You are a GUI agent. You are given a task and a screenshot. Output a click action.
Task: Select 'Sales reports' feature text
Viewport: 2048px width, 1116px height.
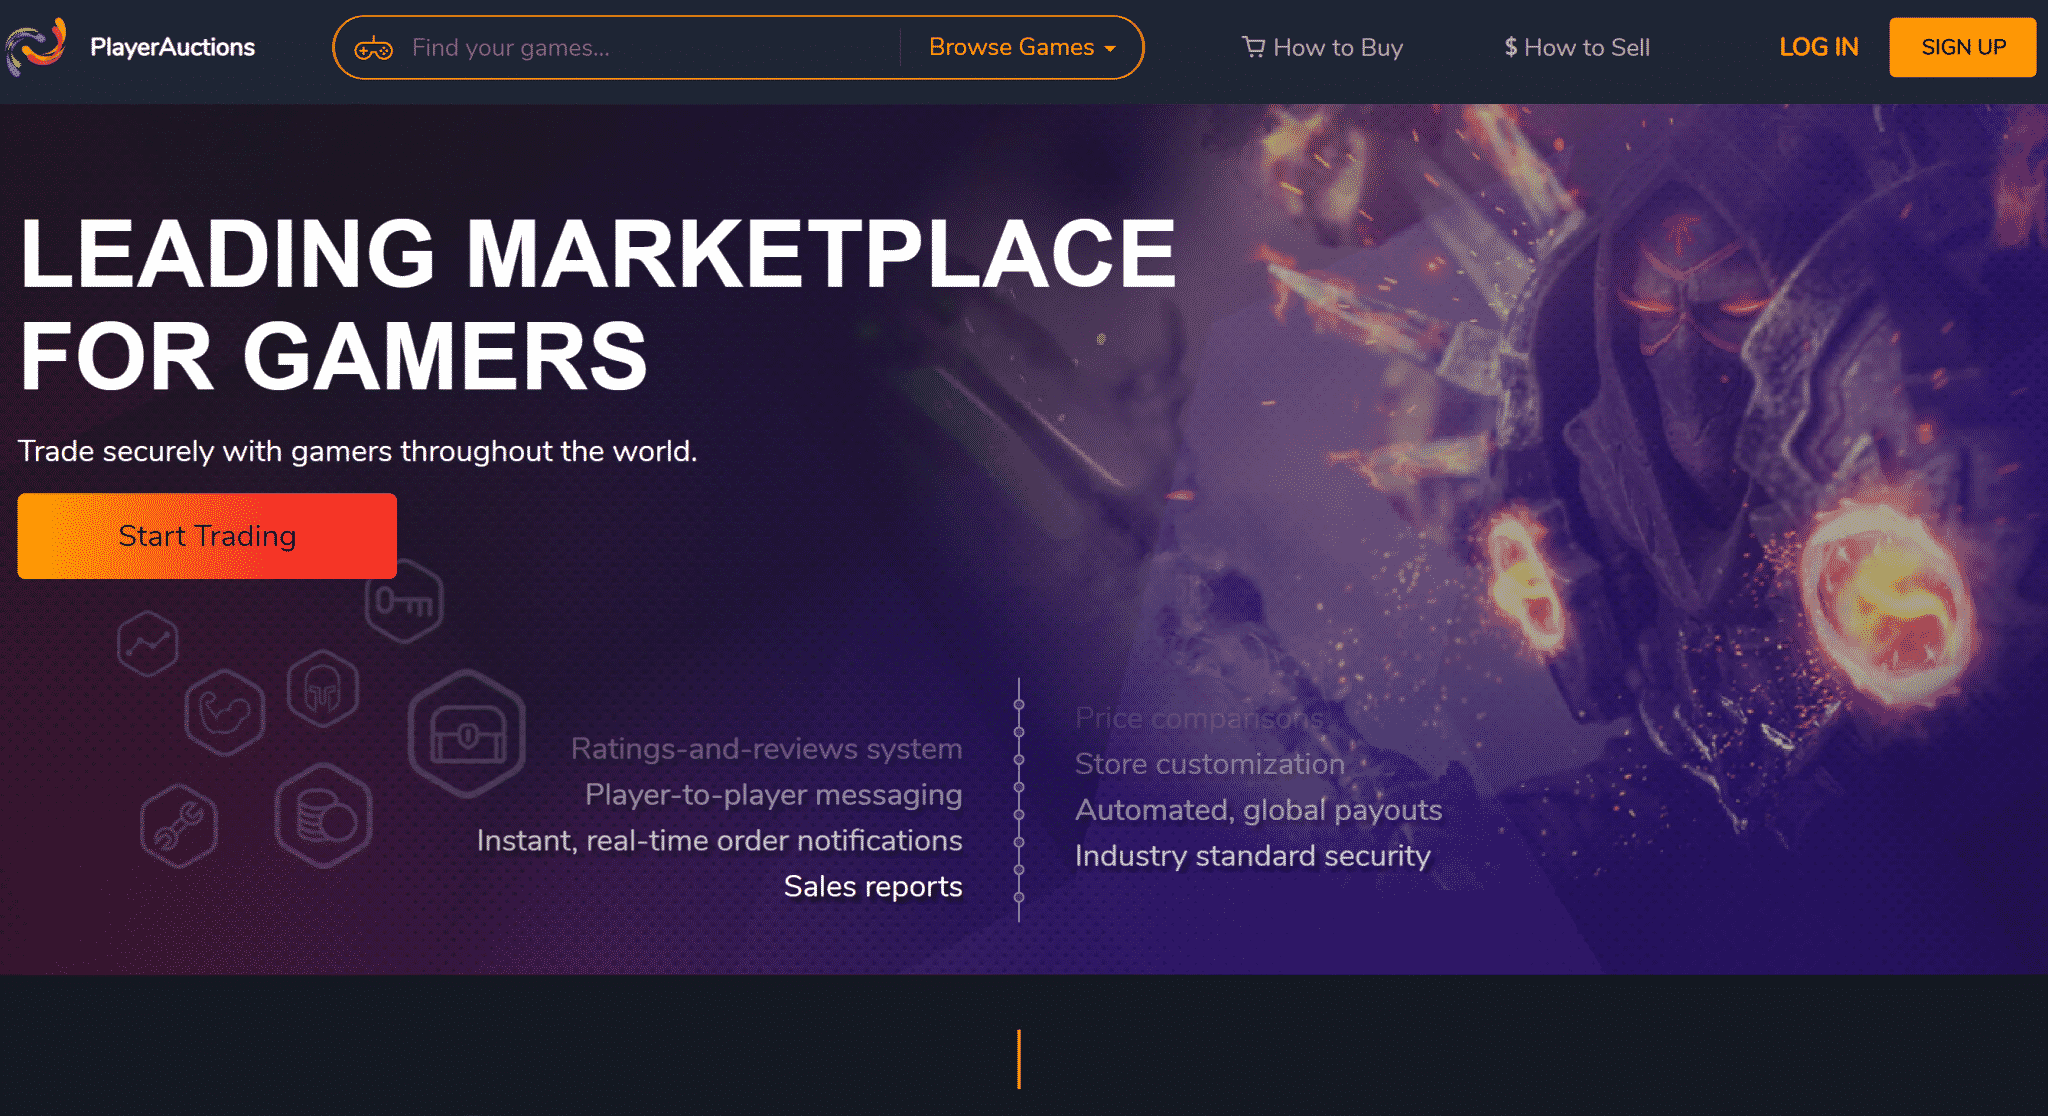(873, 887)
